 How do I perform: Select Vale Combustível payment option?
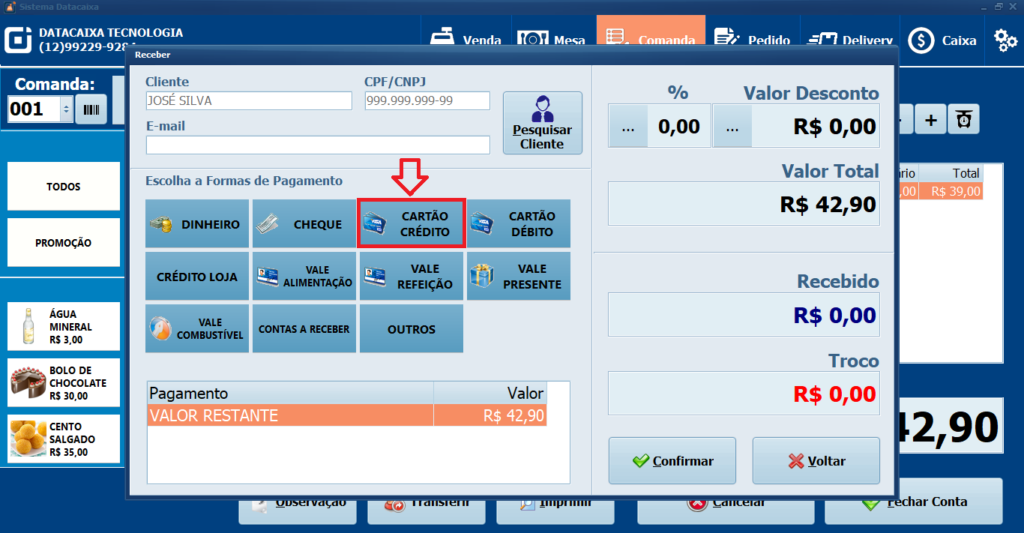197,329
